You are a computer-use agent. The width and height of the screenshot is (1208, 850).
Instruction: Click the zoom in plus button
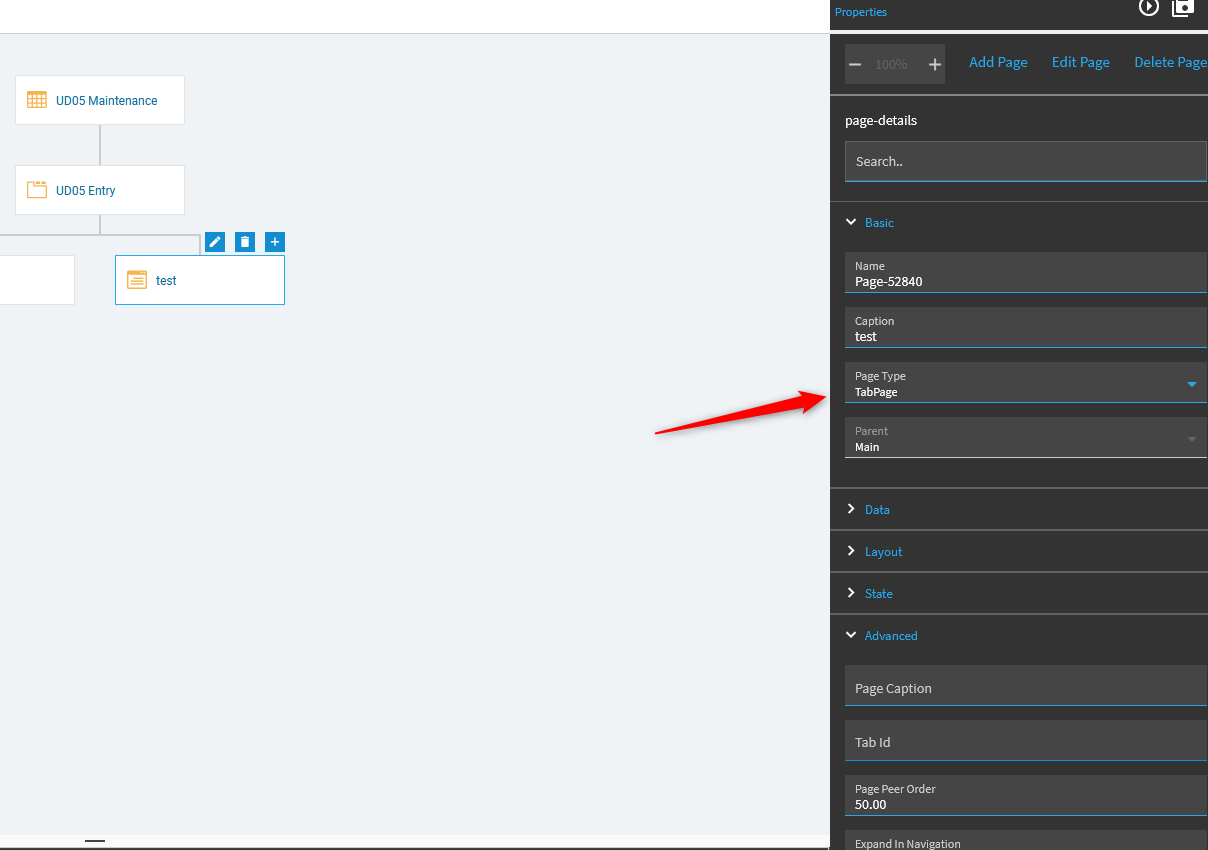(935, 64)
